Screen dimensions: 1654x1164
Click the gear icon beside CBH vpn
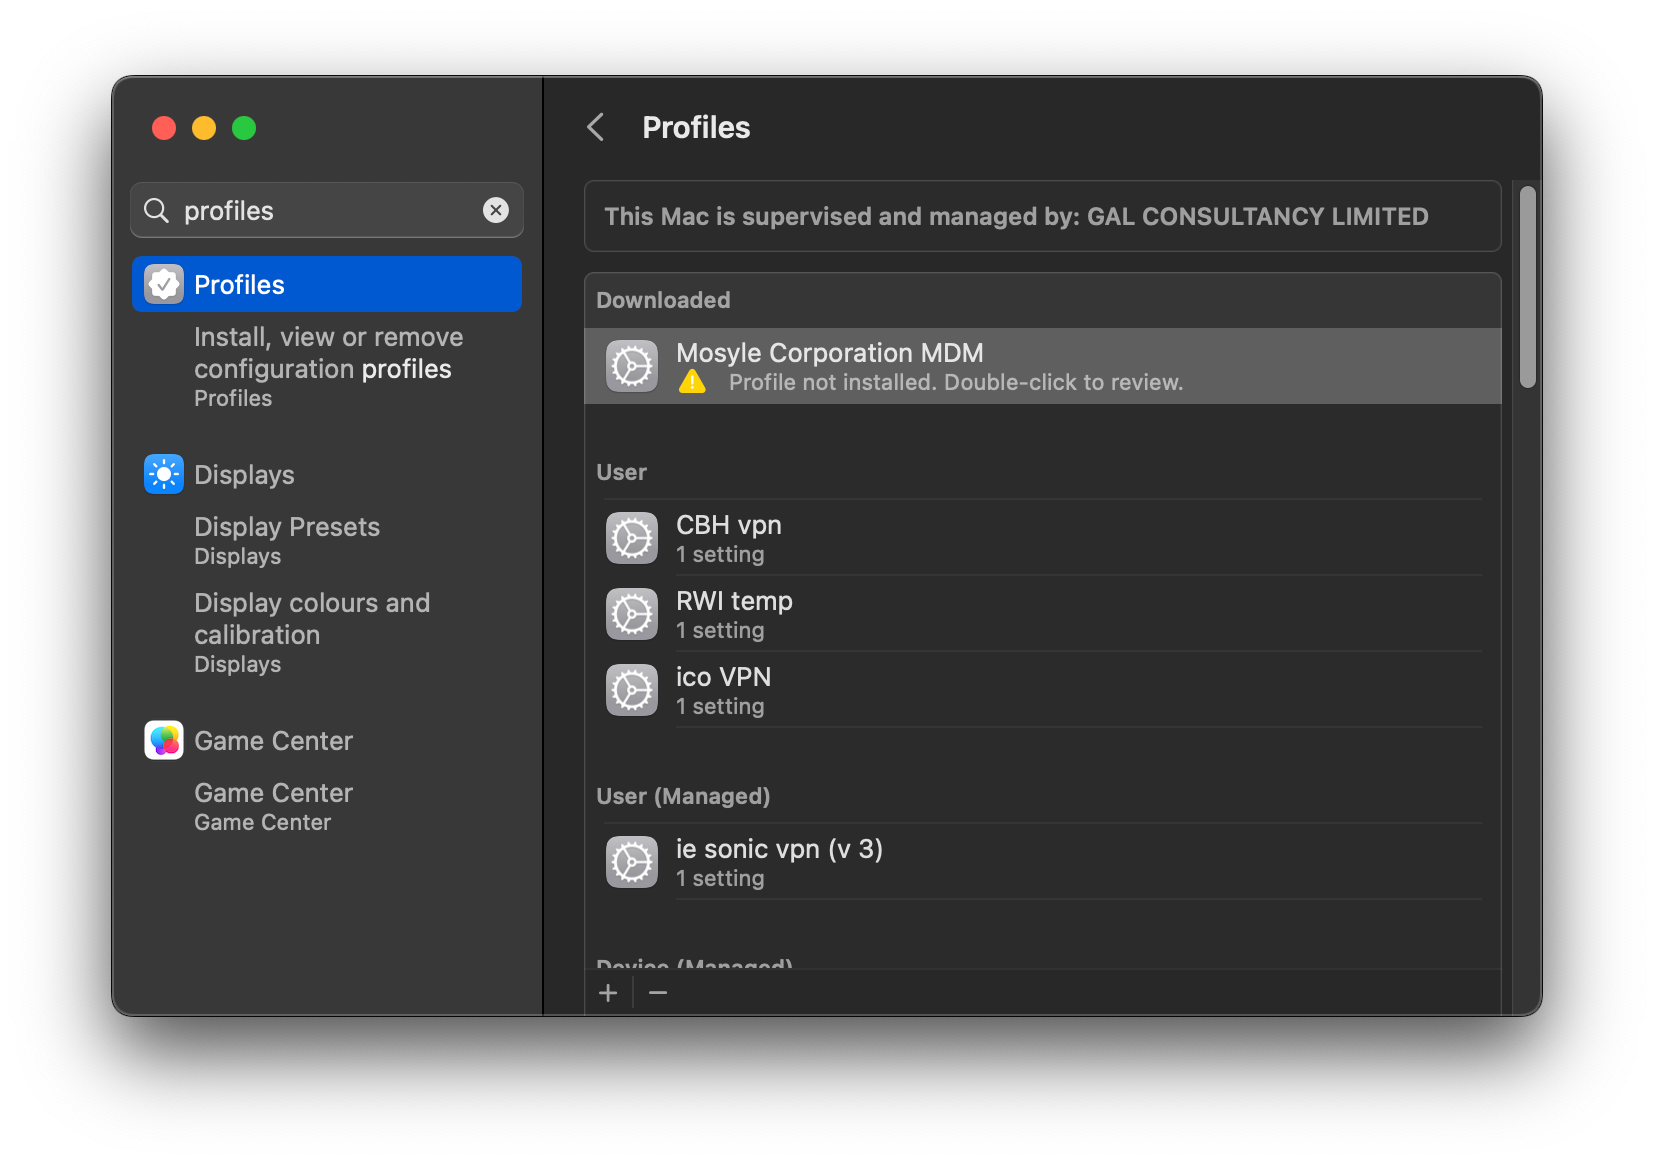coord(632,538)
